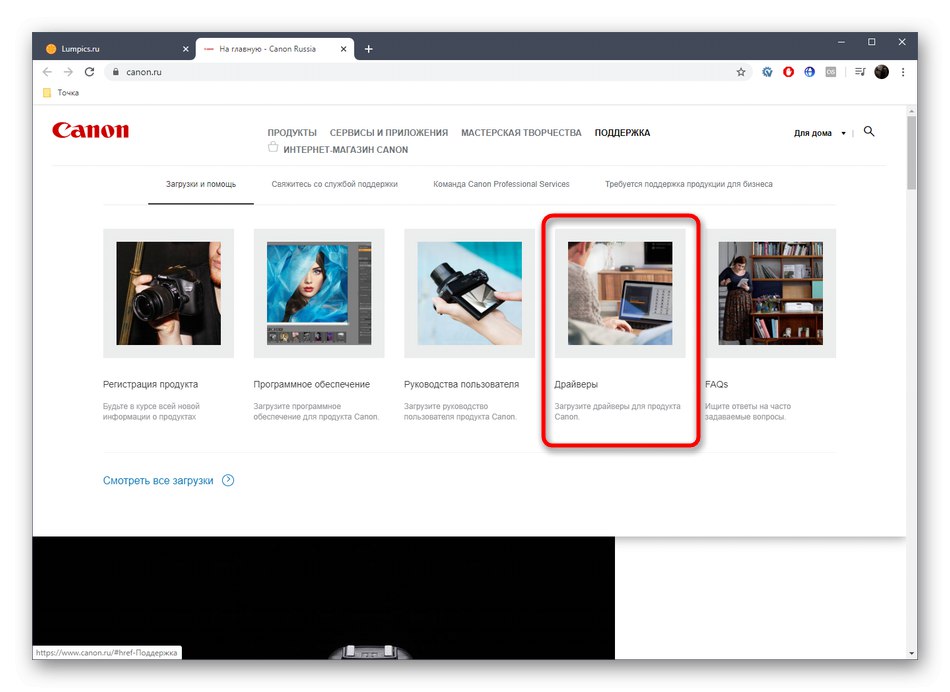950x692 pixels.
Task: Click the Регистрация продукта camera thumbnail
Action: (168, 293)
